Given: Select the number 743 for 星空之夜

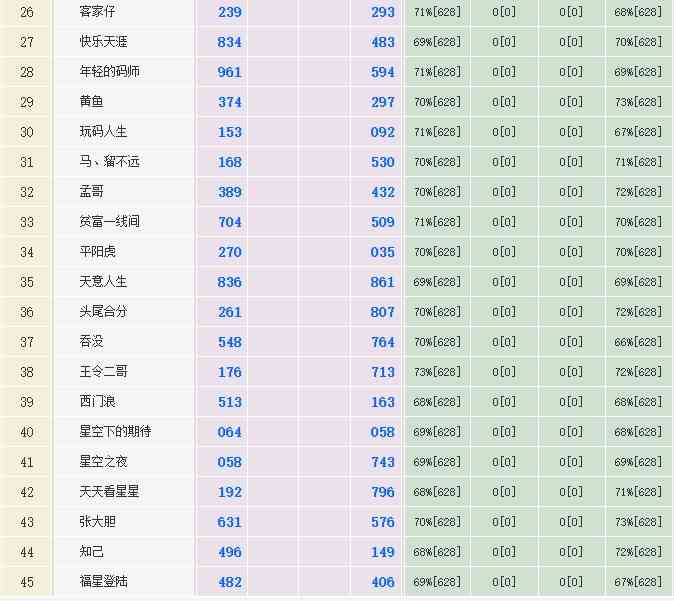Looking at the screenshot, I should [382, 462].
